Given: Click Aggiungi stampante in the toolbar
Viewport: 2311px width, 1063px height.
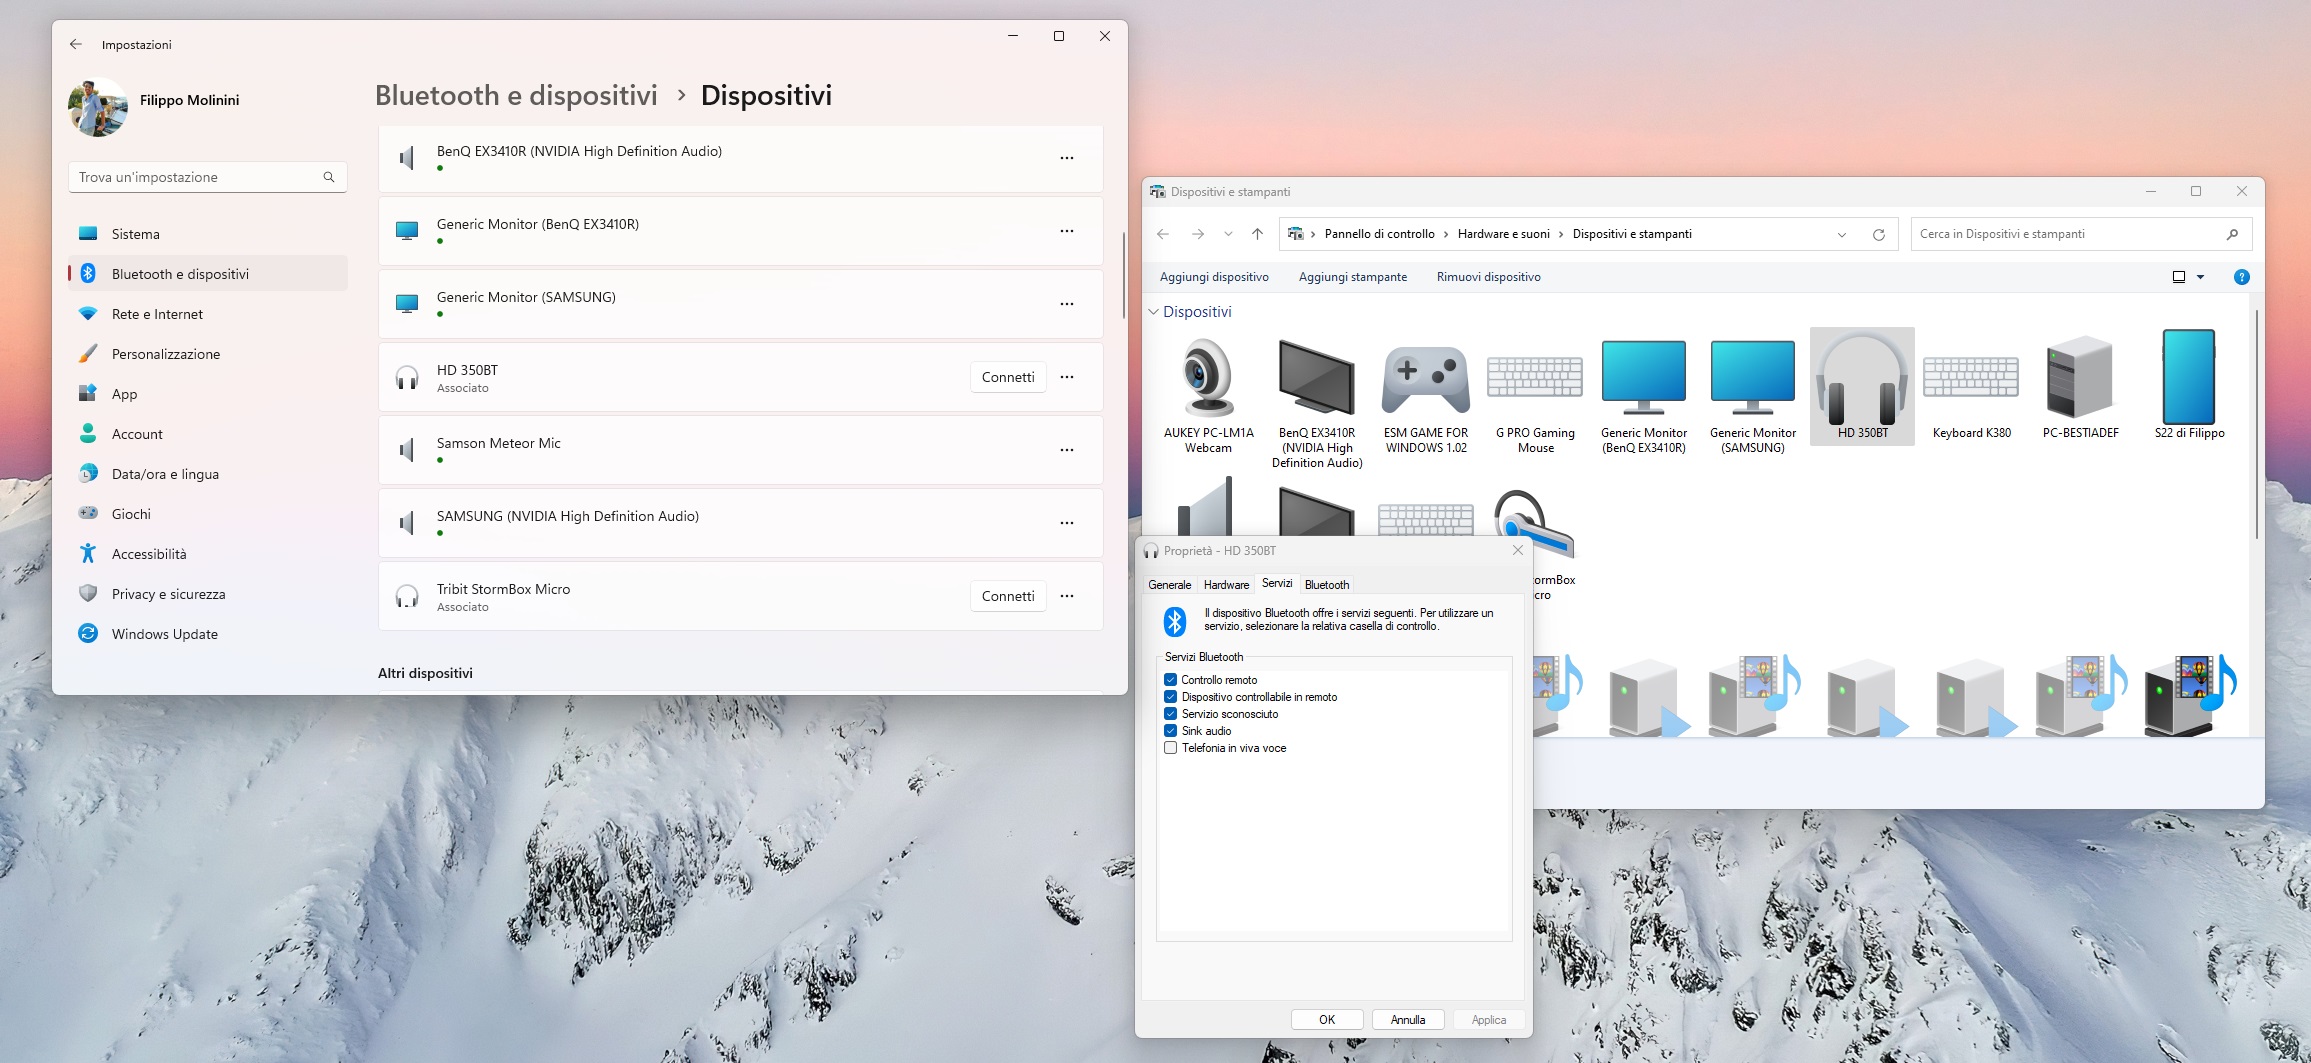Looking at the screenshot, I should point(1352,277).
